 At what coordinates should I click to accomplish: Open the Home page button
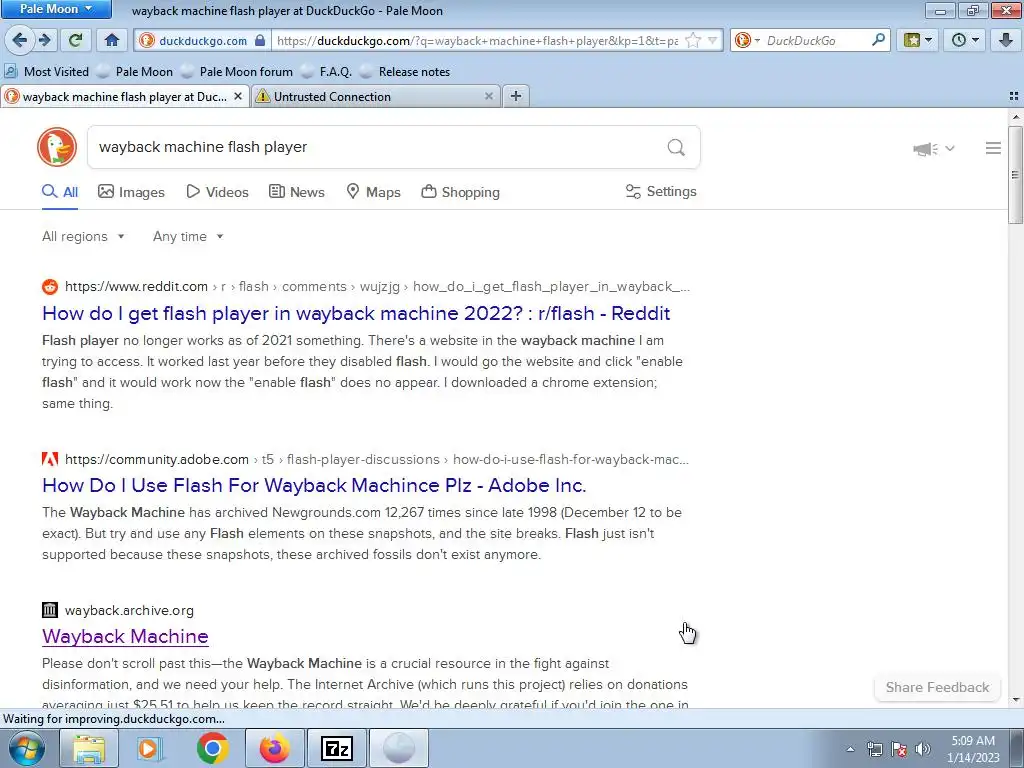coord(112,40)
